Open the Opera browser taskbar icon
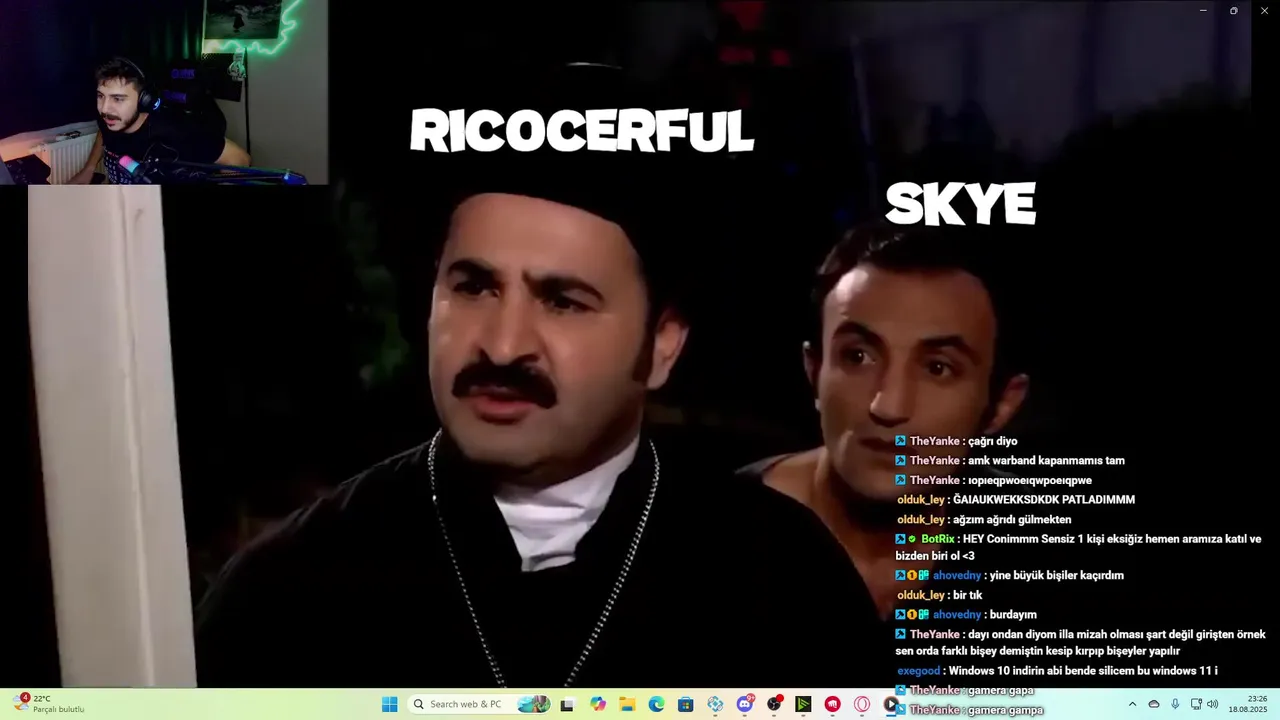The image size is (1280, 720). point(862,704)
